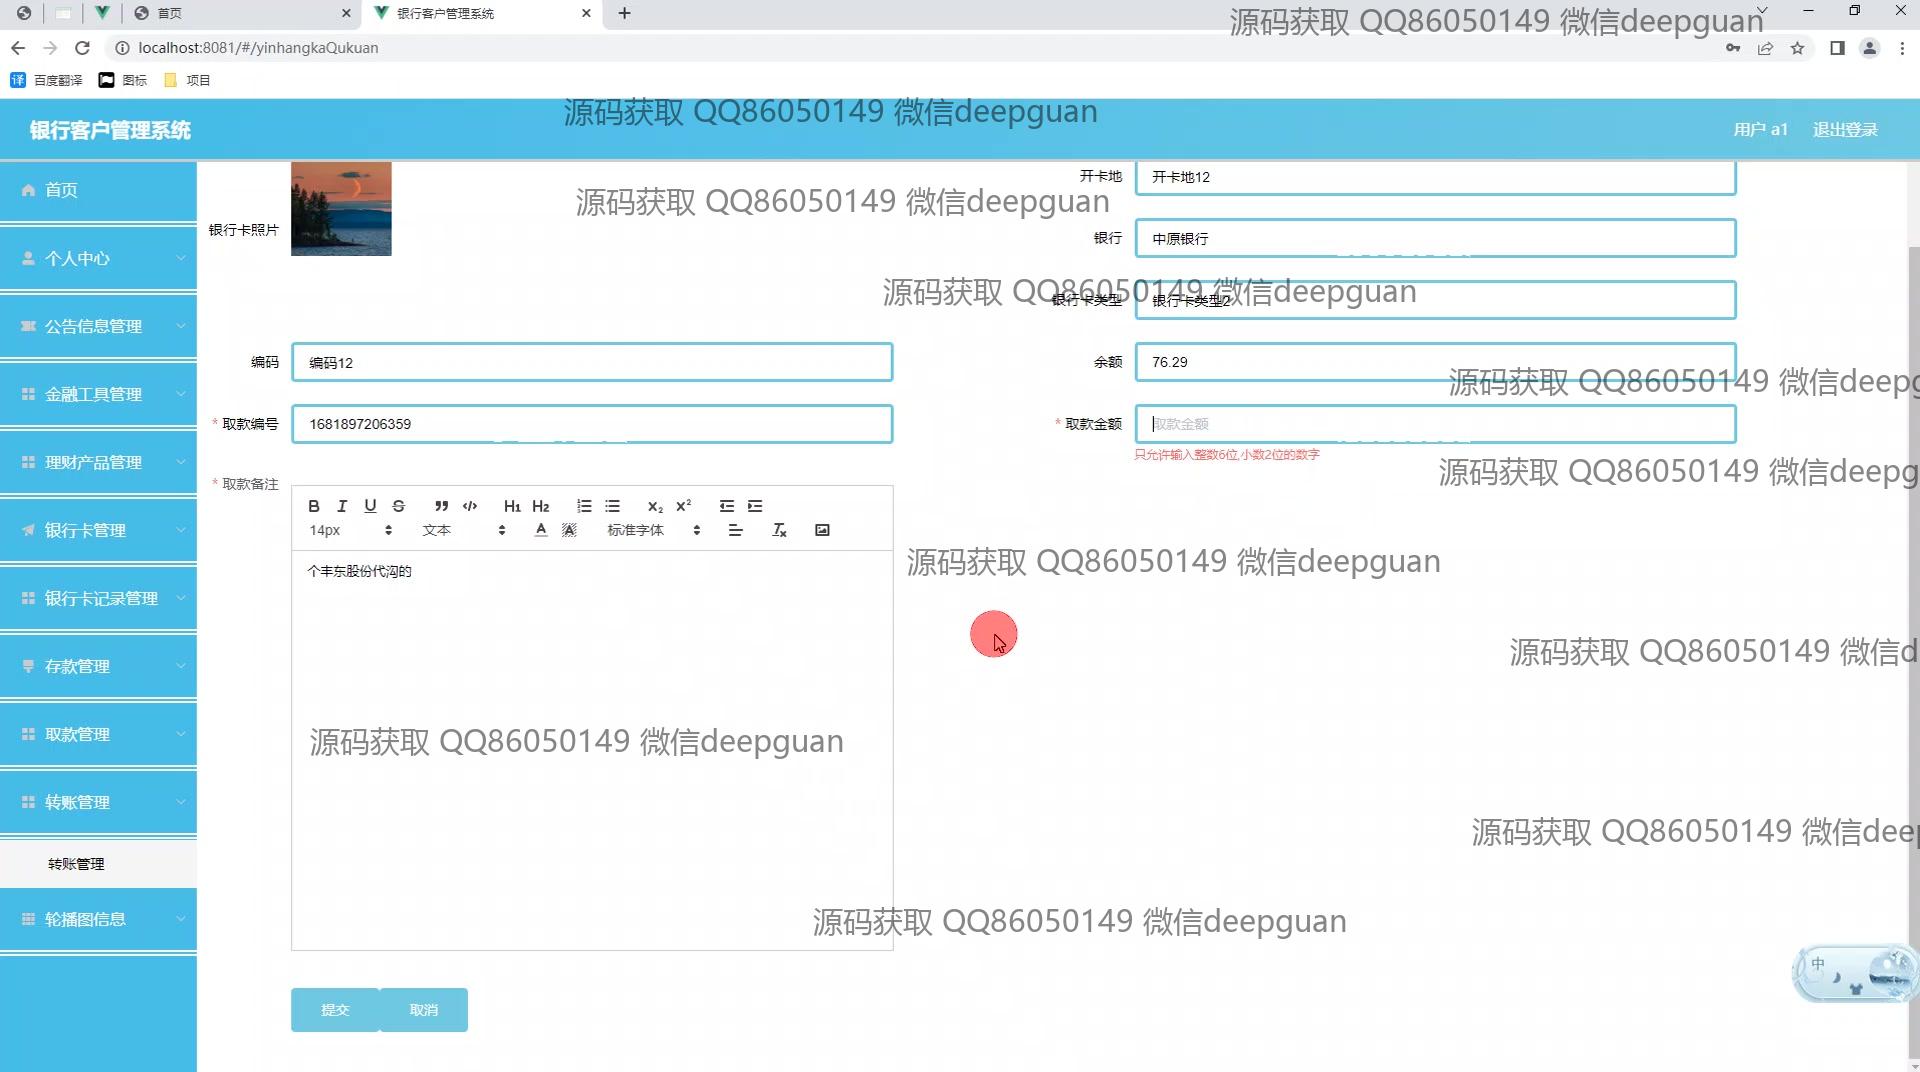Log out via 退出登录

pos(1845,130)
